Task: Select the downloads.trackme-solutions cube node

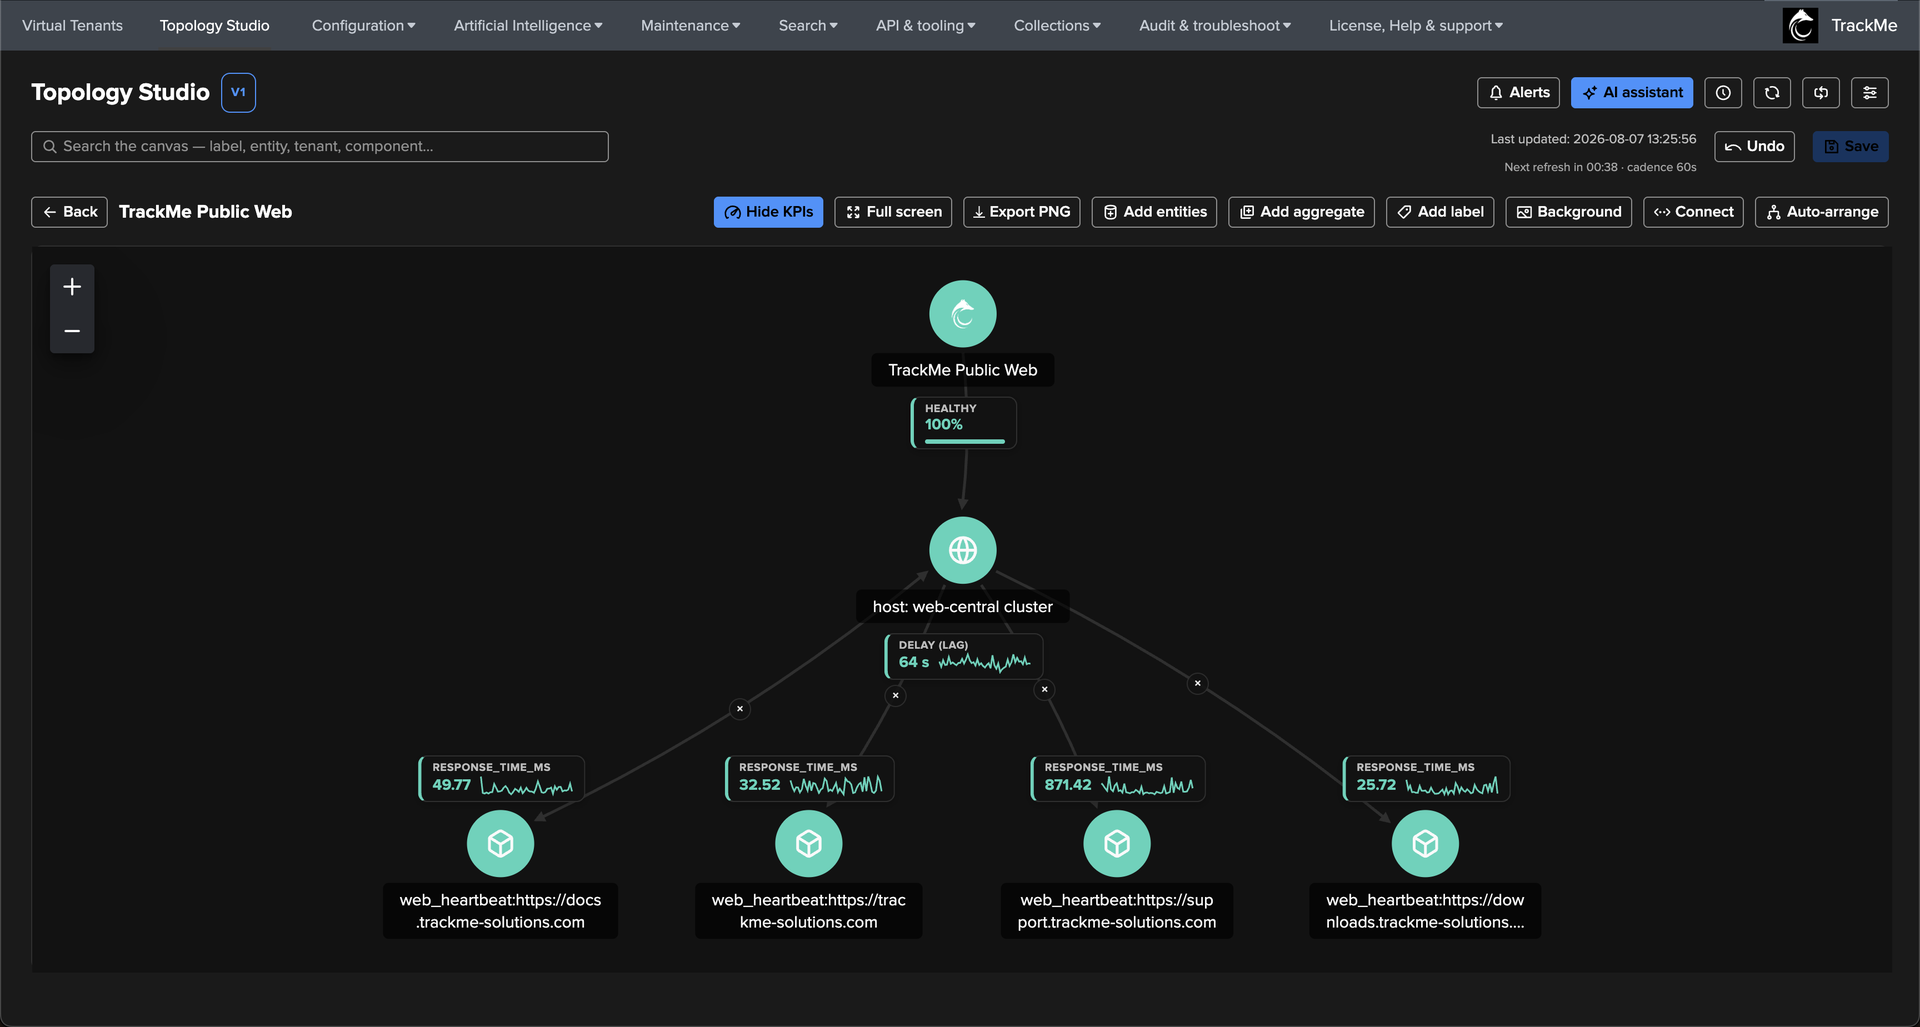Action: coord(1424,844)
